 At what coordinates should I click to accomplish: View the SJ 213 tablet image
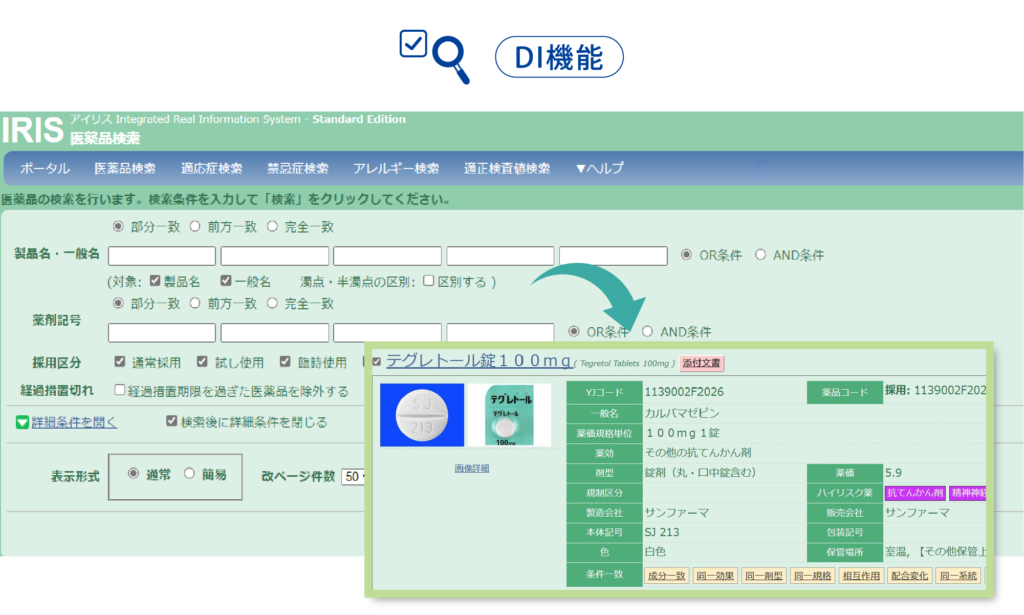pyautogui.click(x=422, y=415)
